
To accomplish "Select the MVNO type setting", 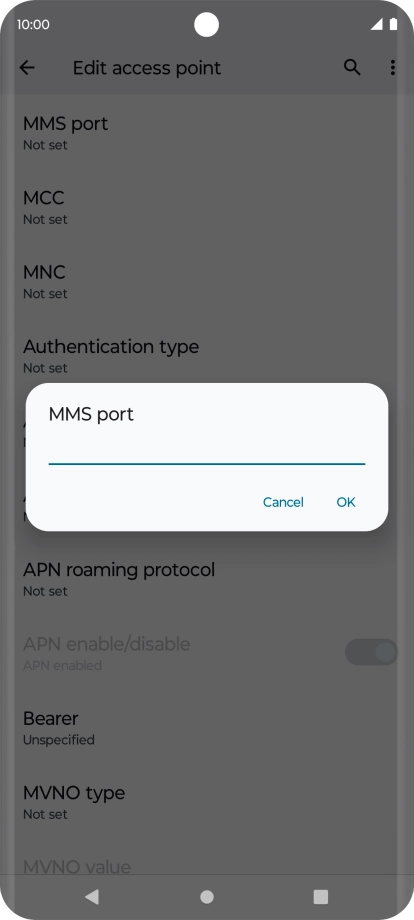I will click(x=207, y=803).
